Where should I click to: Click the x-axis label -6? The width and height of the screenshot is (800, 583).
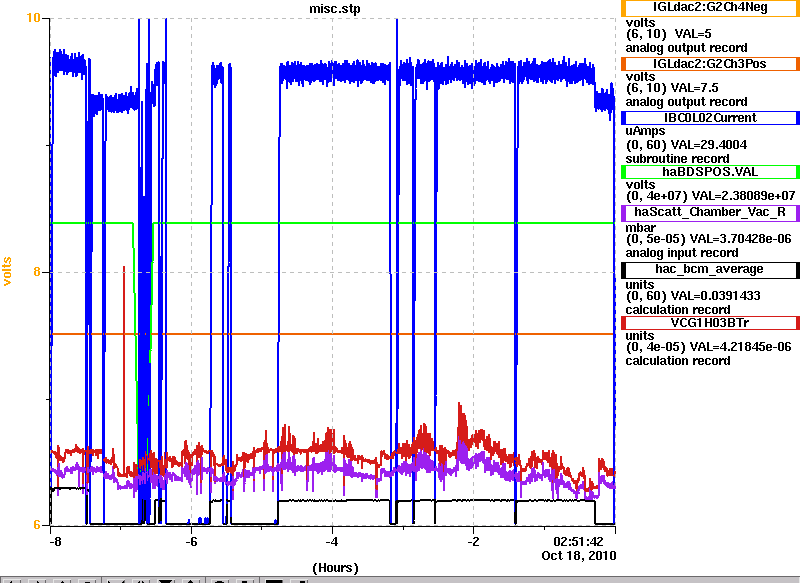[191, 541]
